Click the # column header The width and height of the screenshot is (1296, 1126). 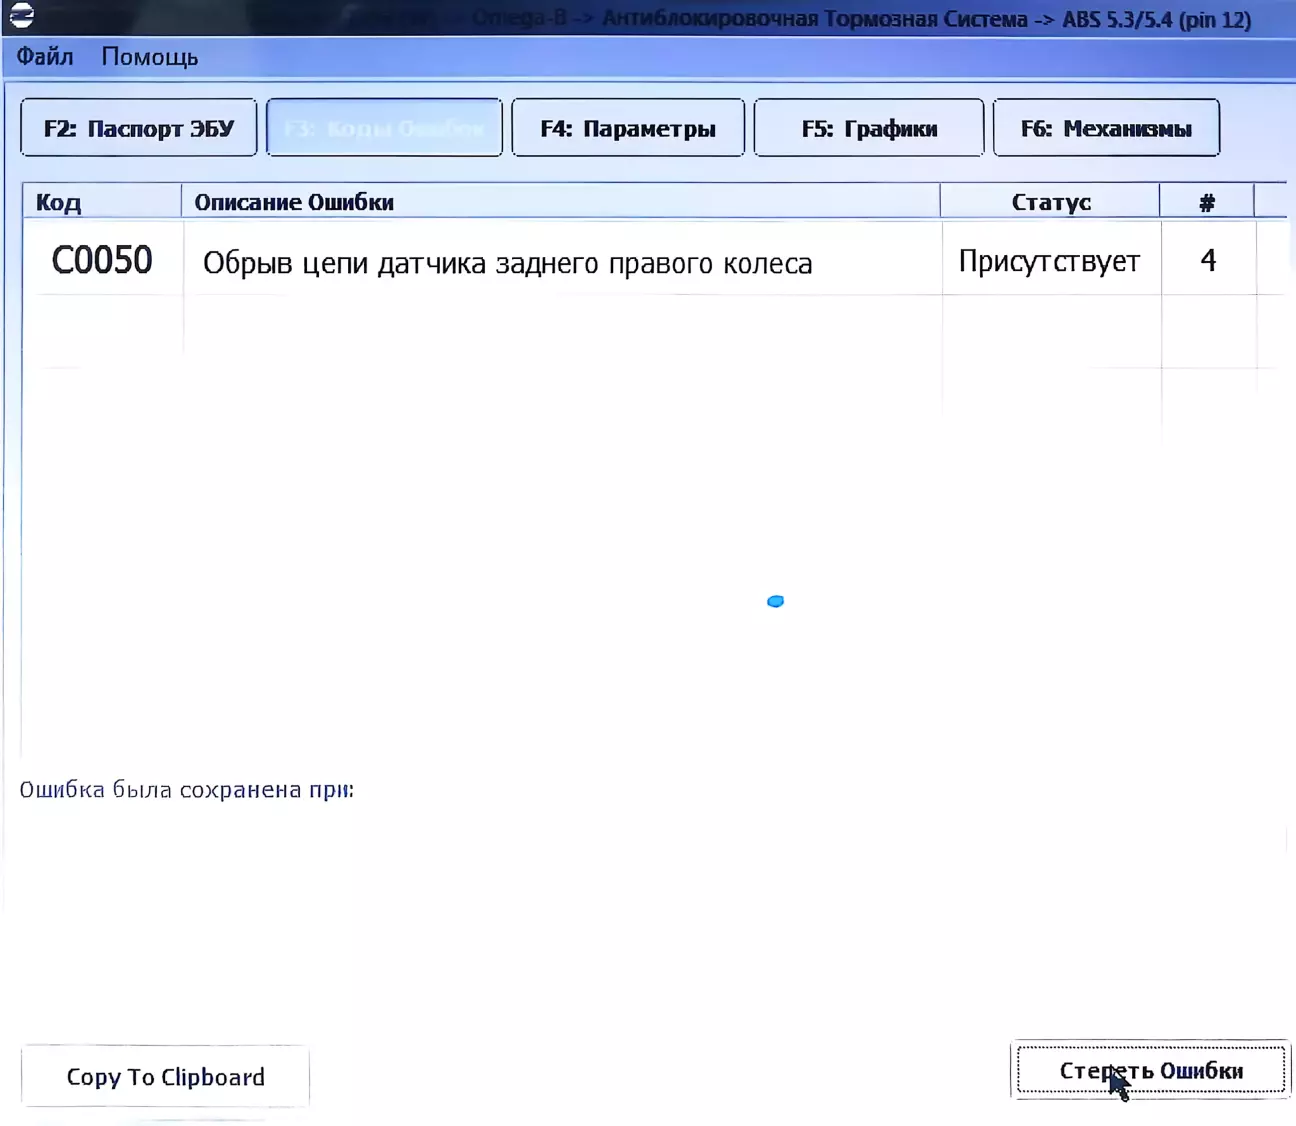[1207, 202]
